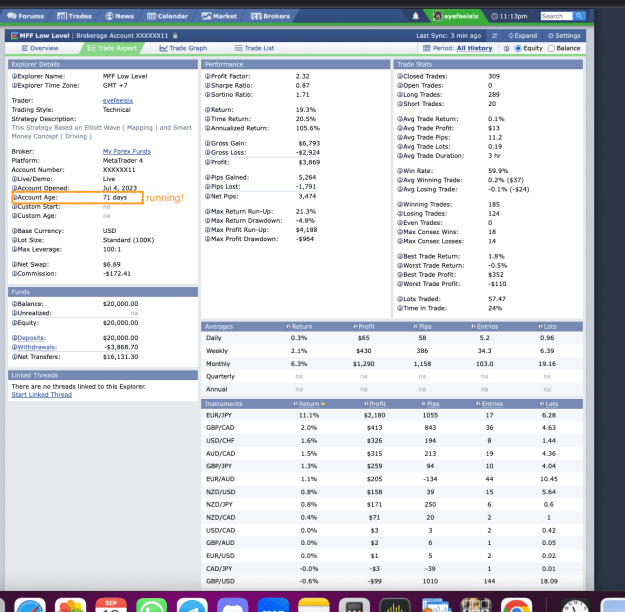
Task: Expand the explorer with Expand button
Action: [x=523, y=35]
